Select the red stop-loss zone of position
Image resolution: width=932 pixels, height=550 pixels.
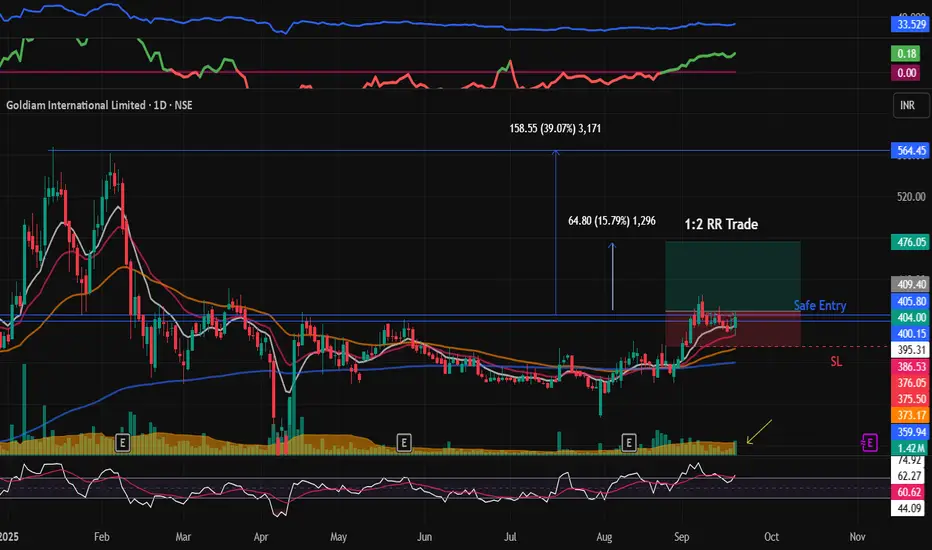tap(732, 329)
